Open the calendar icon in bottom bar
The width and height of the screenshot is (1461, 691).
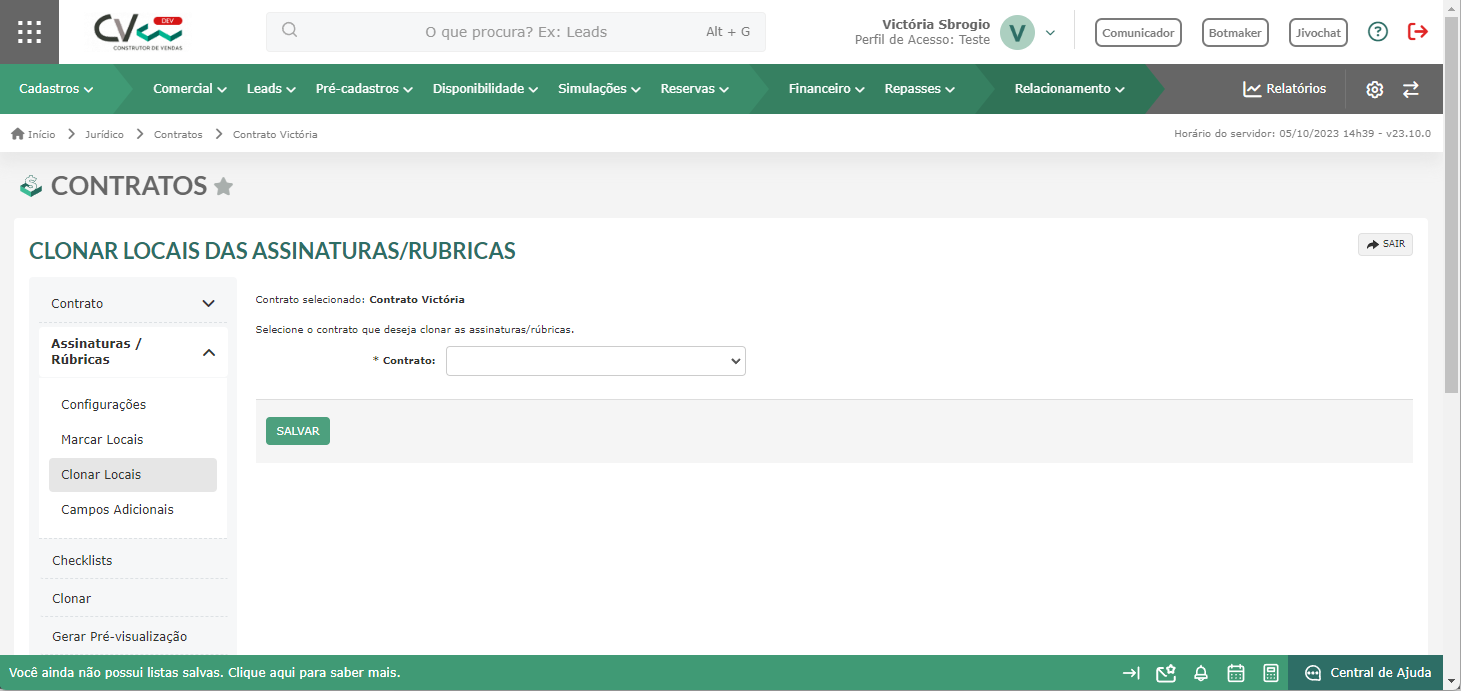coord(1236,673)
